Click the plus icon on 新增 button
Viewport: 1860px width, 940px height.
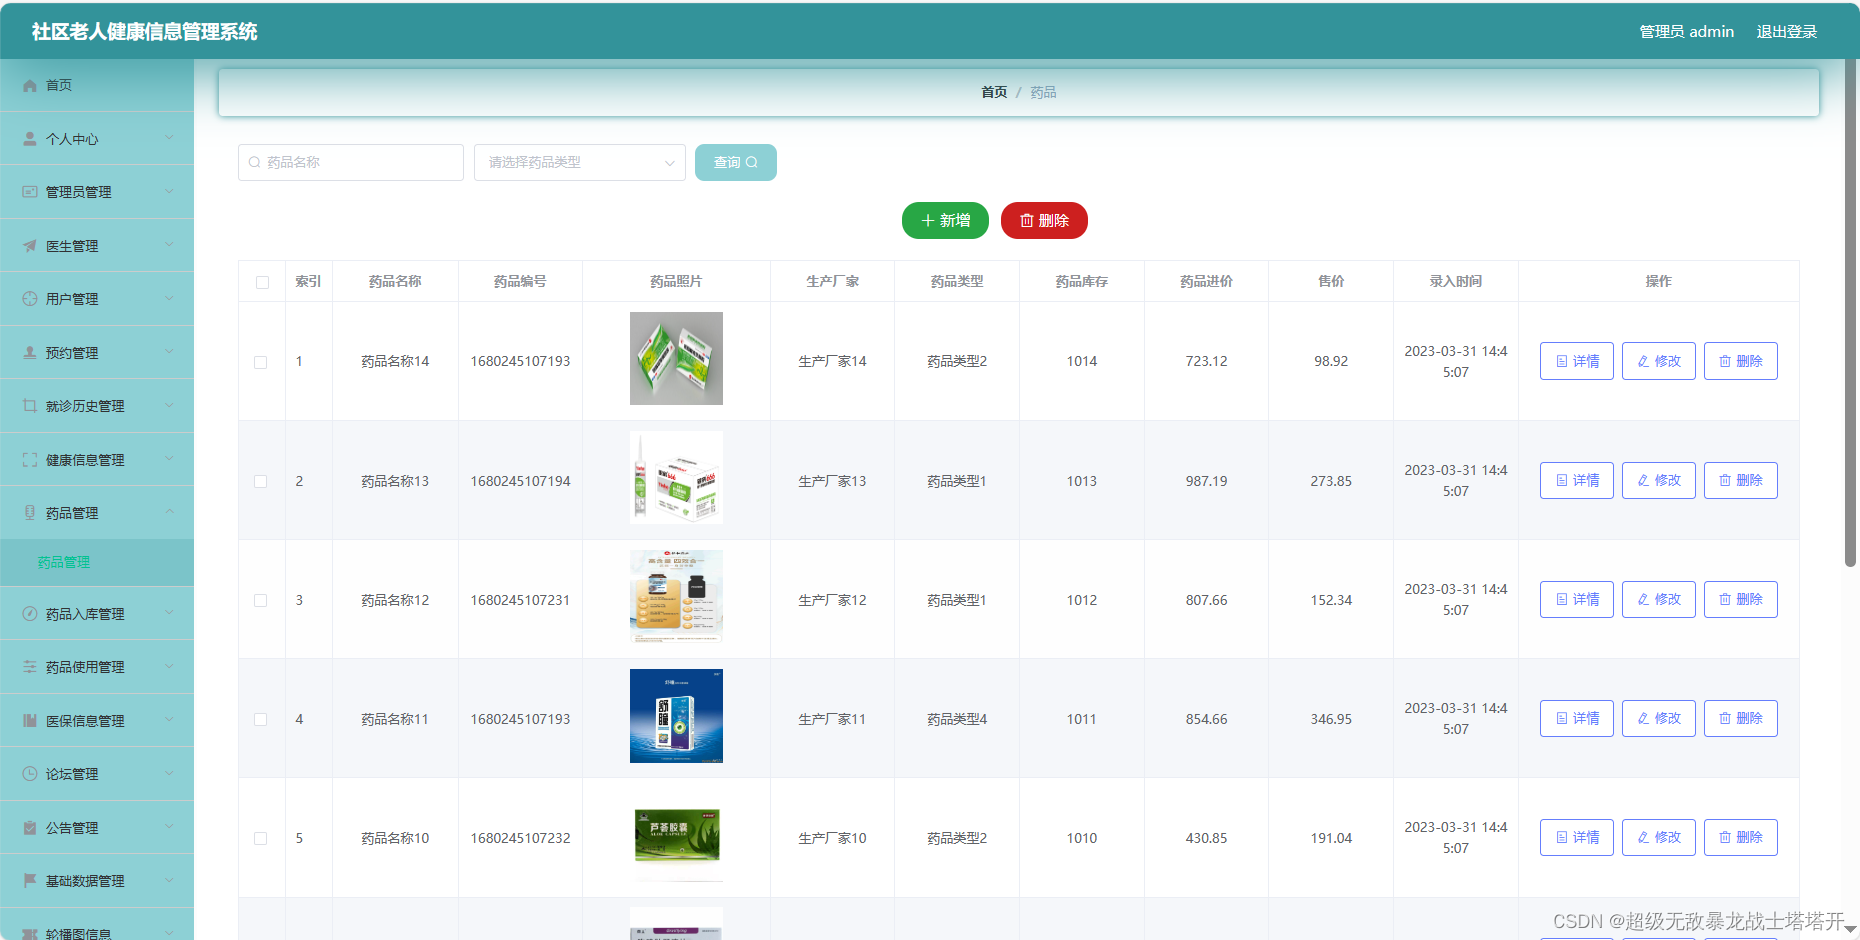pos(928,220)
